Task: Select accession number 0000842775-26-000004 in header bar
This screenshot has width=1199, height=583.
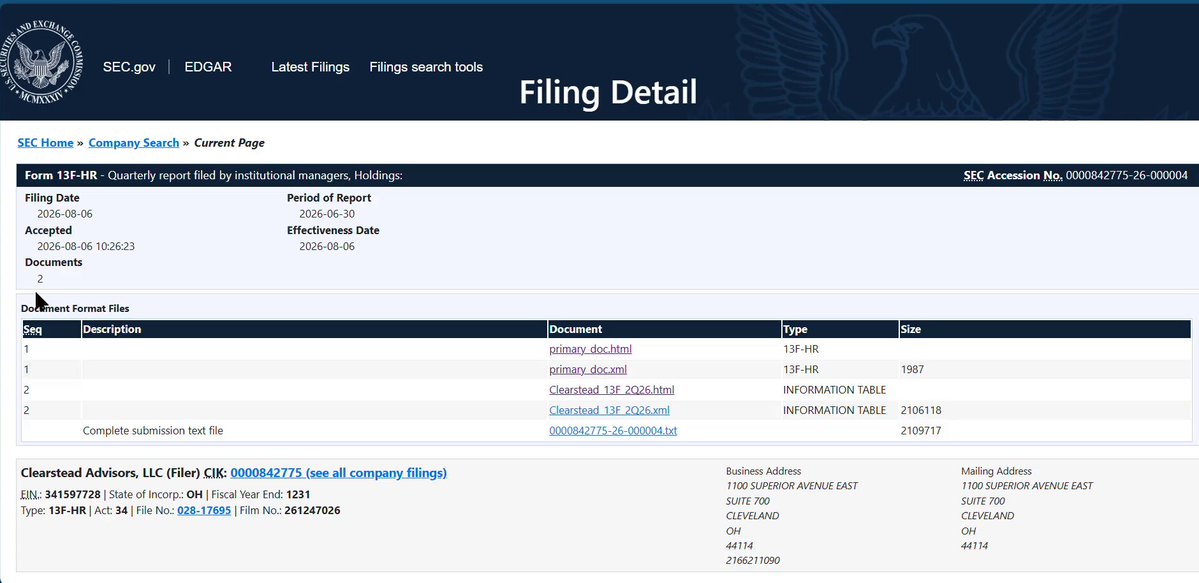Action: (1126, 176)
